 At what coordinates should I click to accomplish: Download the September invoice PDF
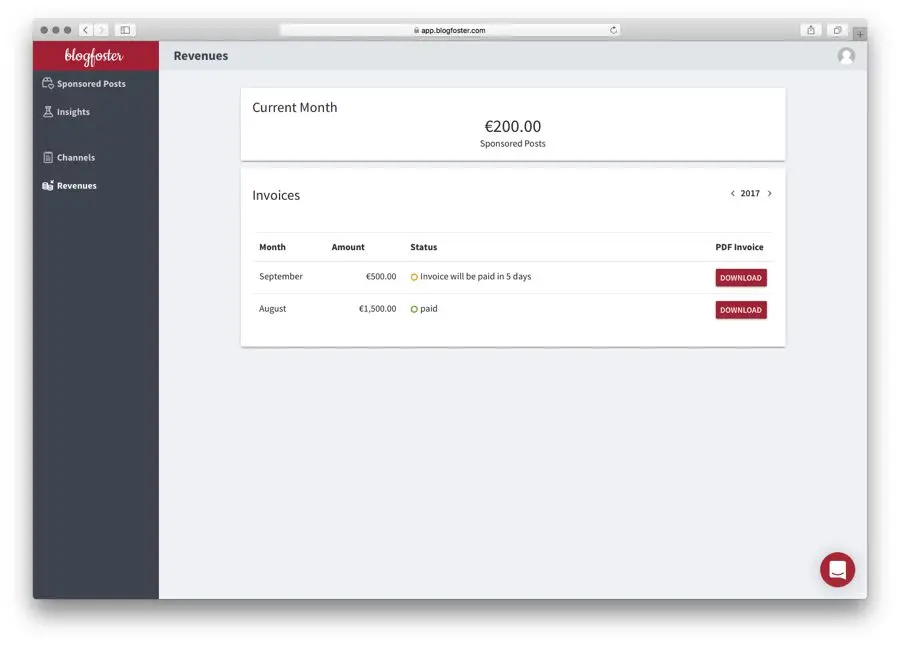pos(740,278)
